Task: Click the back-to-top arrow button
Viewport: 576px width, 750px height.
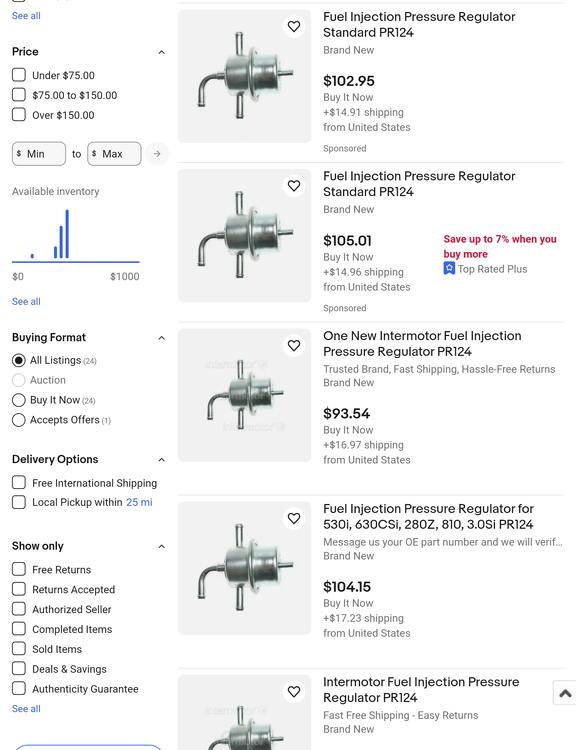Action: (565, 693)
